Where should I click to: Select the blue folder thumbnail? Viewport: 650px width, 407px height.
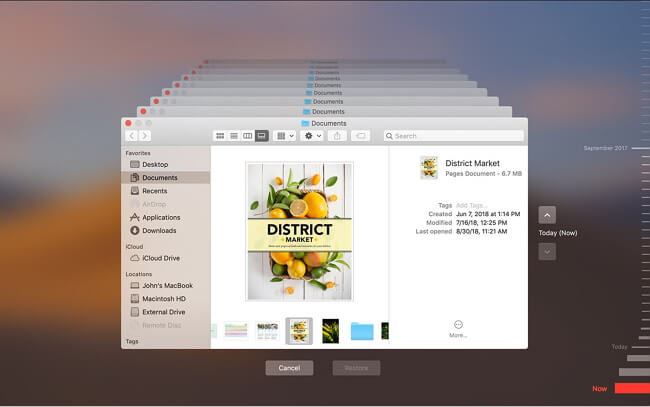[x=362, y=331]
